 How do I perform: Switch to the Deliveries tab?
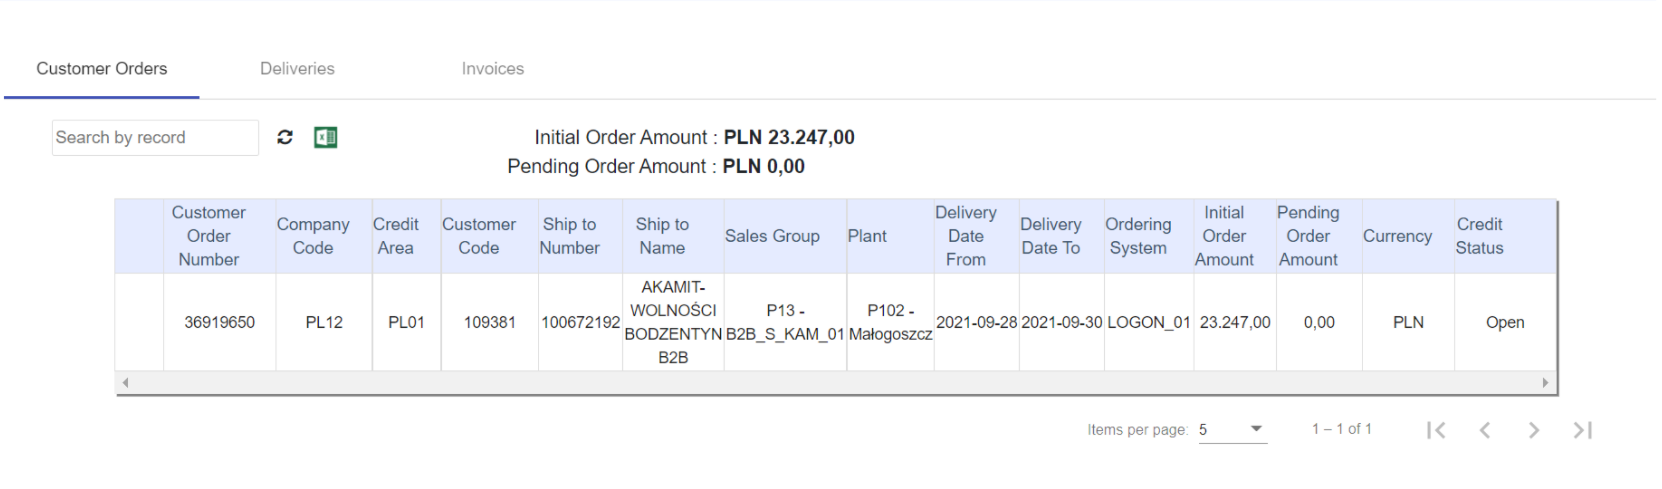click(x=297, y=69)
